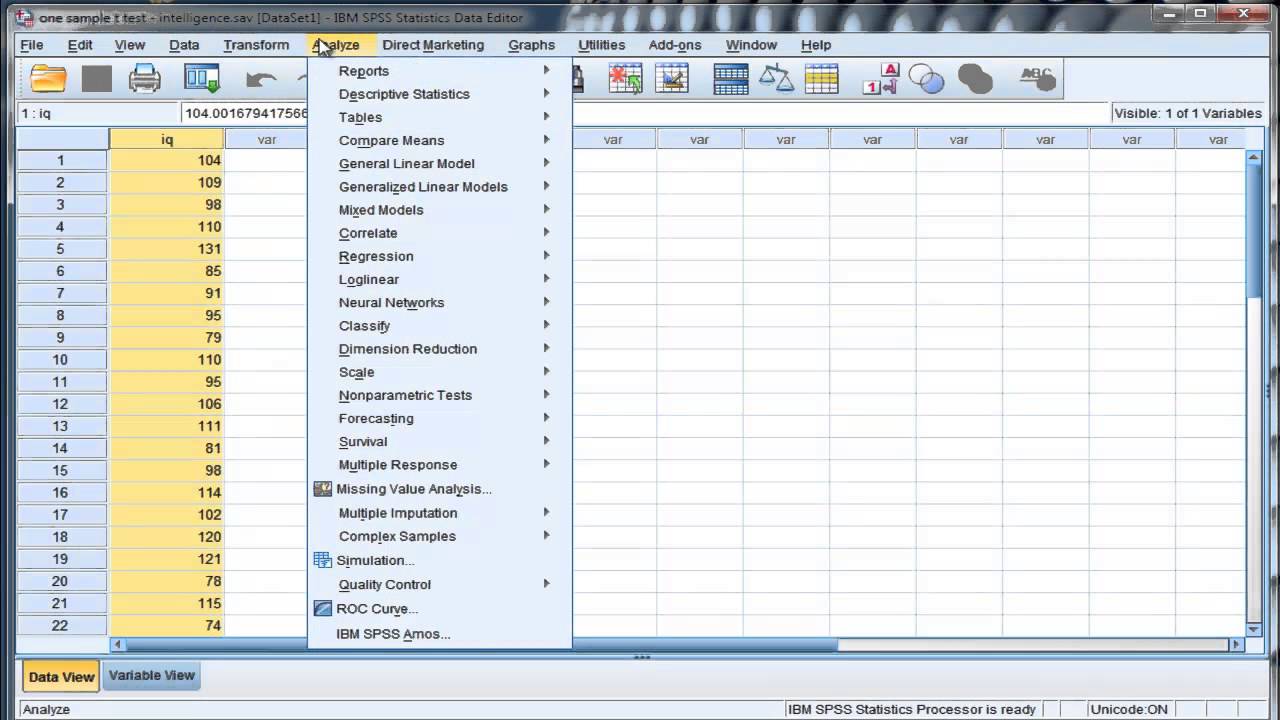This screenshot has width=1280, height=720.
Task: Open the Transform menu
Action: [256, 45]
